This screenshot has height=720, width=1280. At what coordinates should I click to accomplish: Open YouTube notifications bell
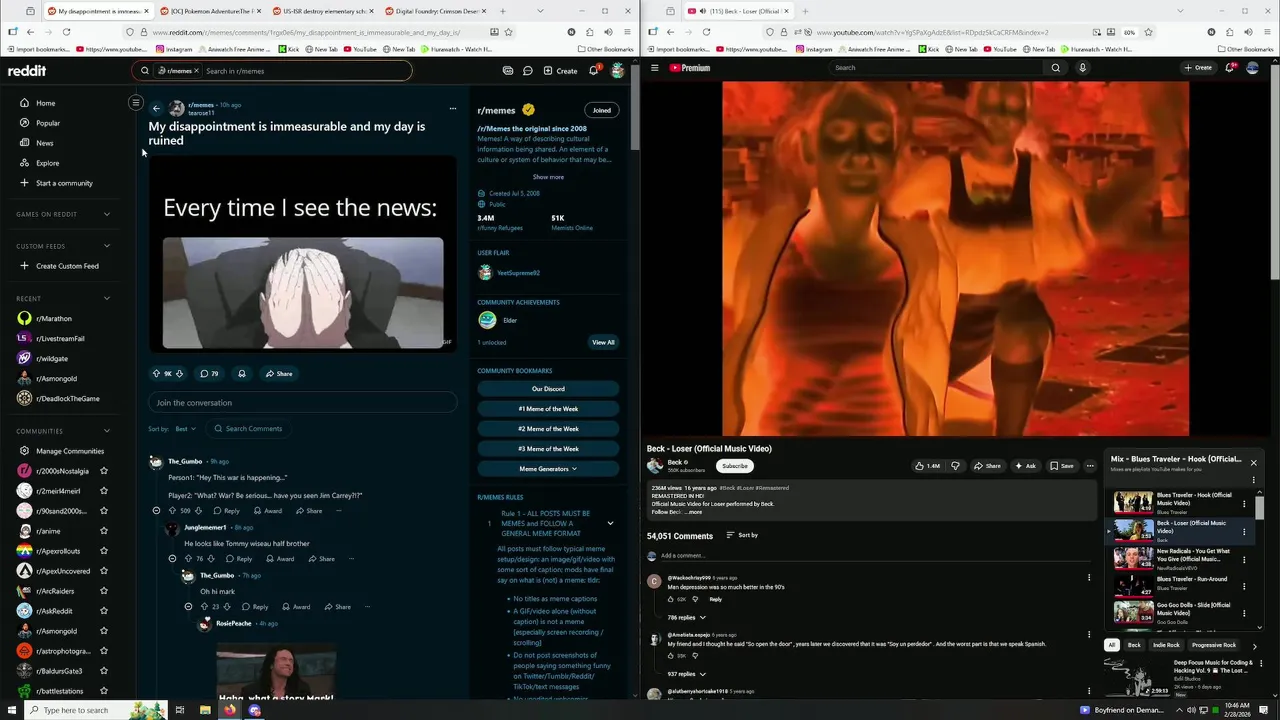1229,68
